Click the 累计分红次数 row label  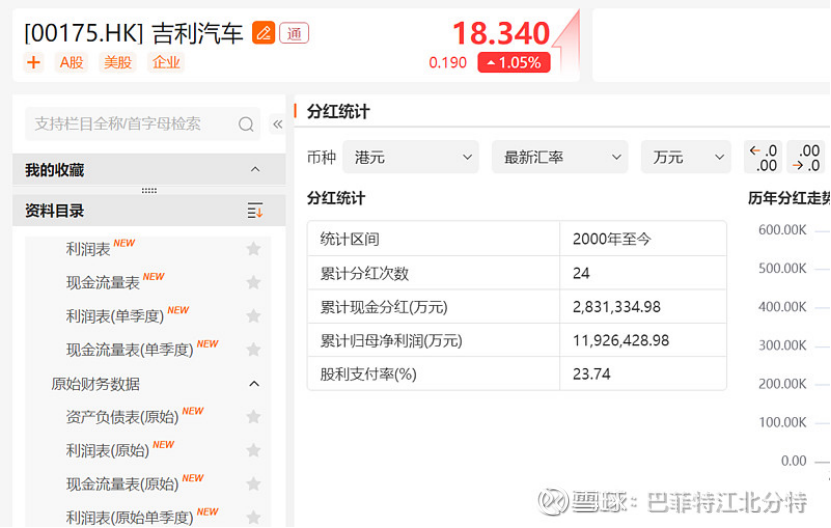365,273
